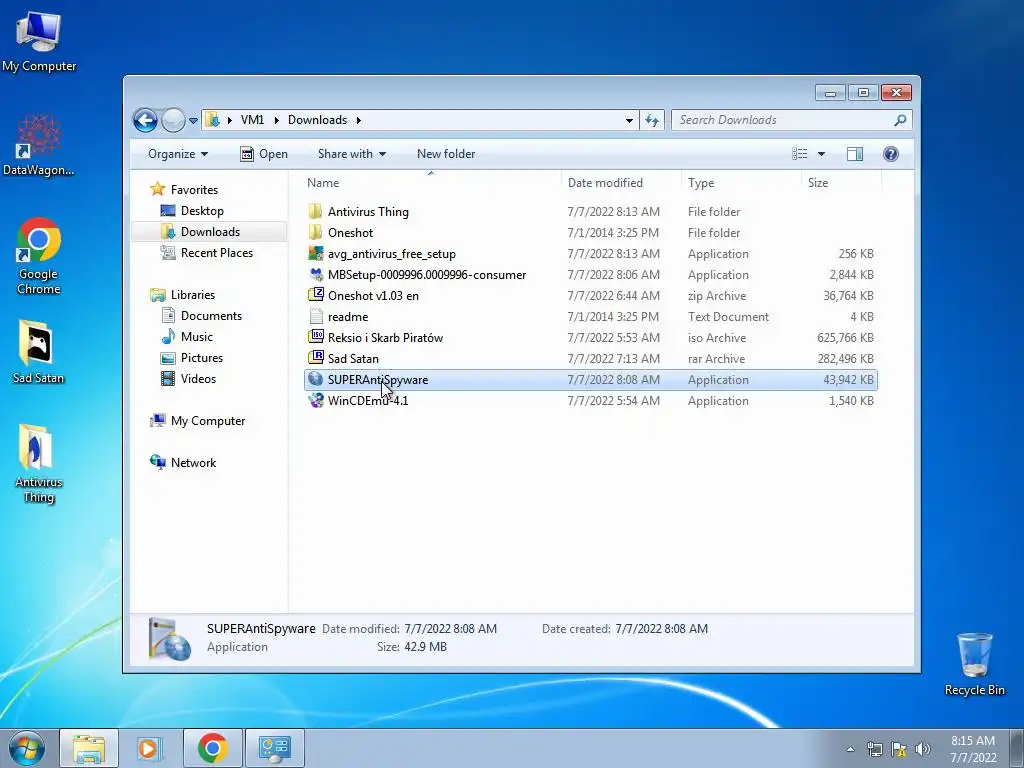Click the Google Chrome desktop shortcut
1024x768 pixels.
(x=39, y=257)
